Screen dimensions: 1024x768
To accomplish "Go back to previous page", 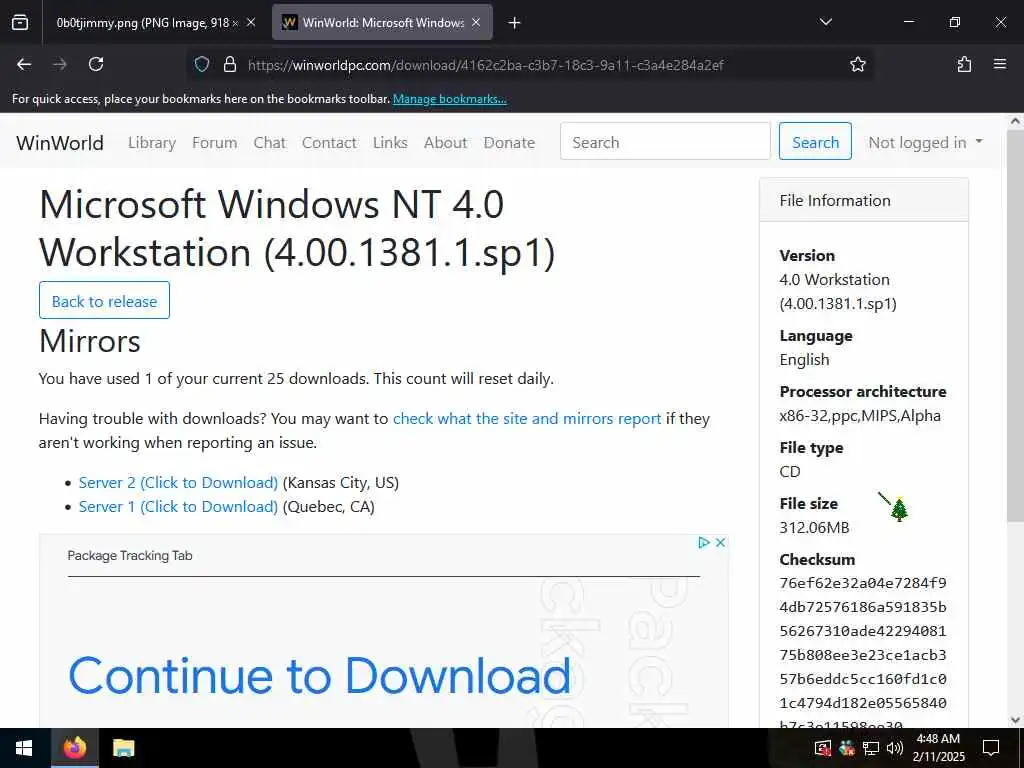I will (24, 64).
